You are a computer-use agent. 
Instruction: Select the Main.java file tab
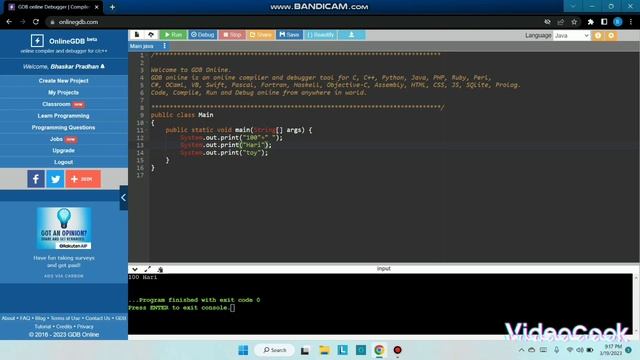(142, 46)
